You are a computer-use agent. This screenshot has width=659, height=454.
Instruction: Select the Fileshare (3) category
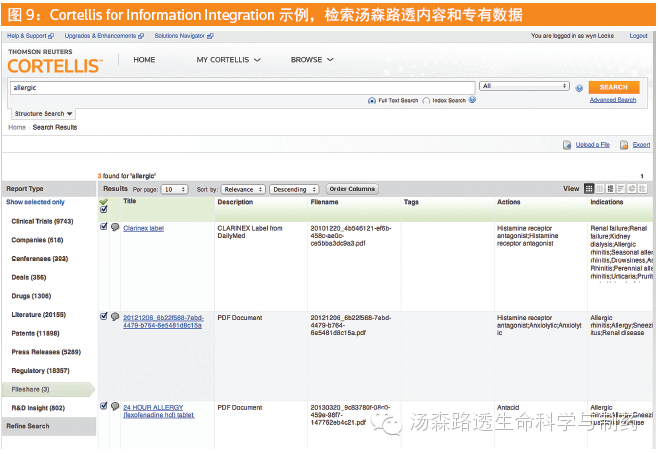coord(48,390)
